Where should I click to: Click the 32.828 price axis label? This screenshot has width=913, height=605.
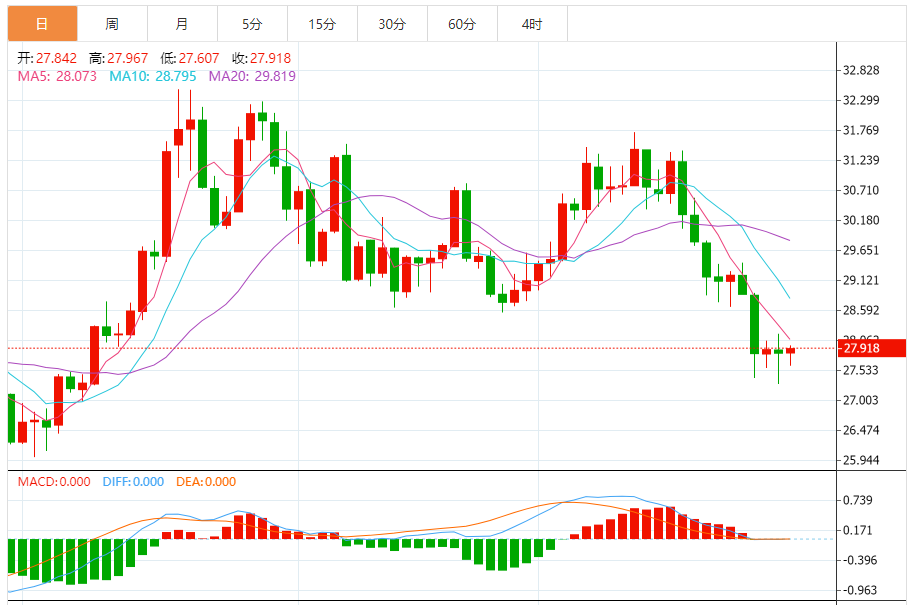click(861, 70)
